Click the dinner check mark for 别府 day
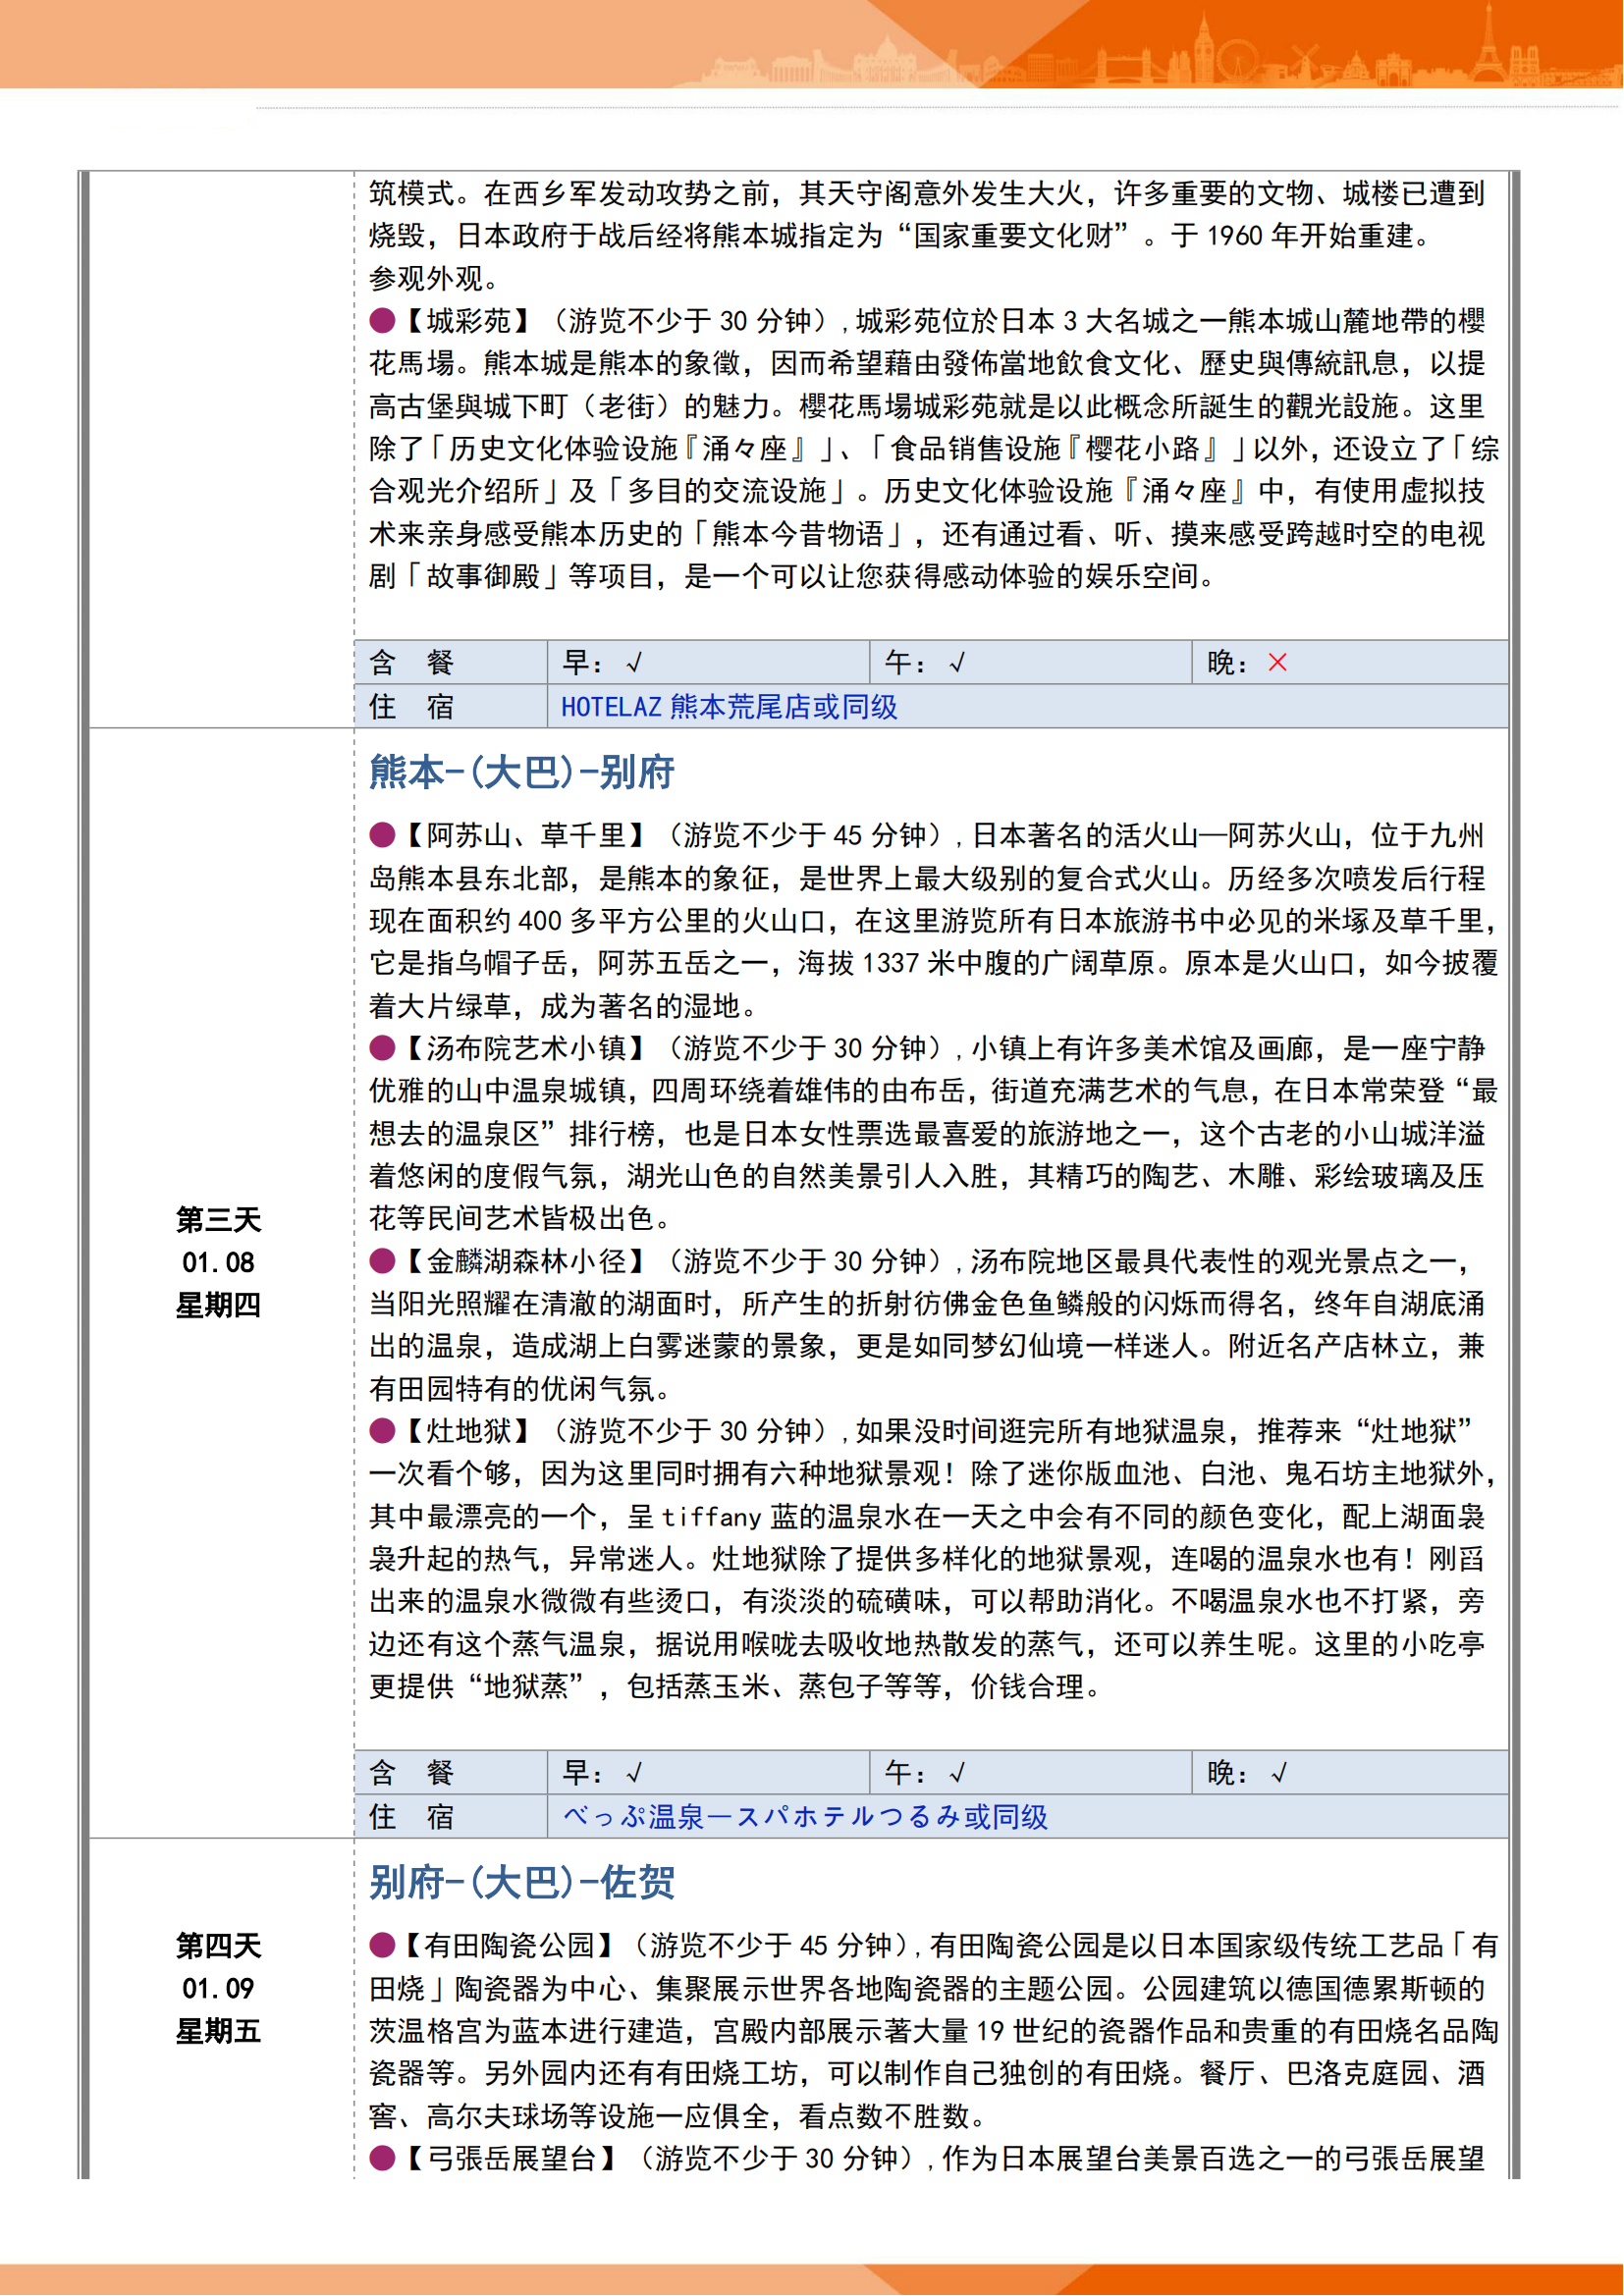The height and width of the screenshot is (2296, 1624). (x=1277, y=1773)
